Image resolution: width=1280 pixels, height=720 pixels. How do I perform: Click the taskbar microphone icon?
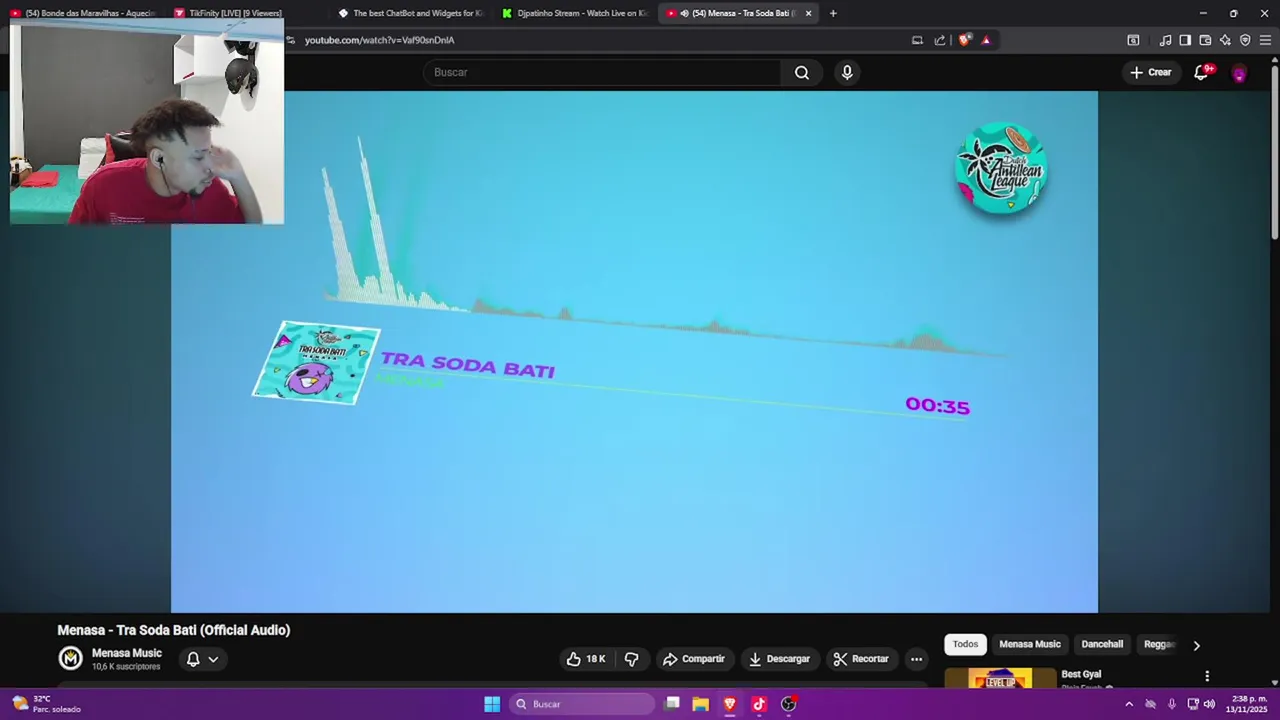[1171, 704]
